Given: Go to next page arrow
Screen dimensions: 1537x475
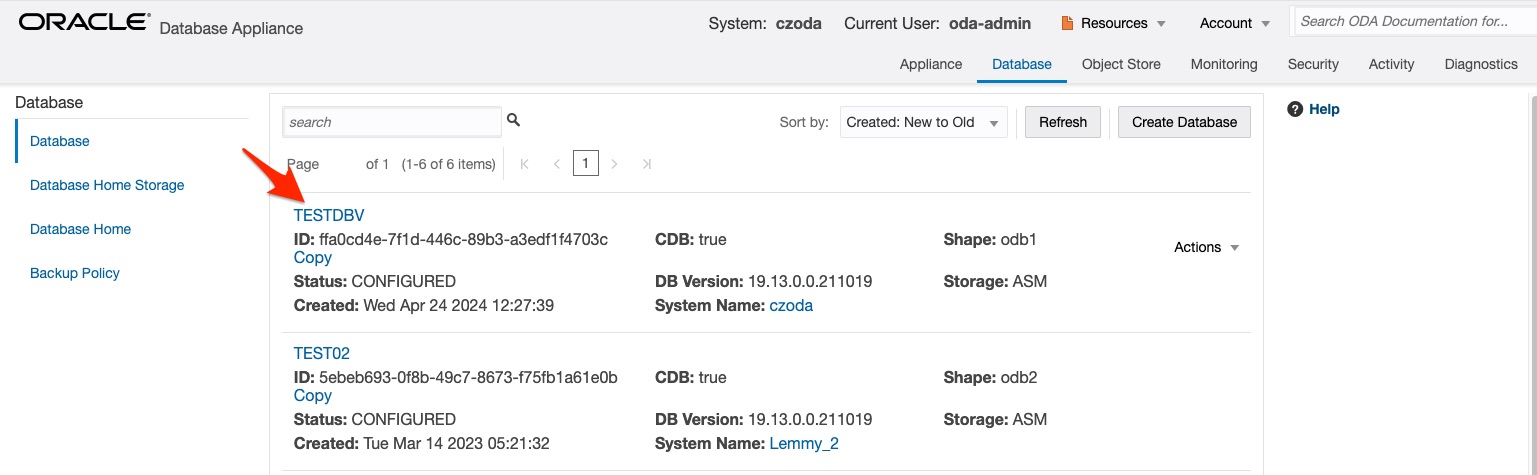Looking at the screenshot, I should coord(615,164).
